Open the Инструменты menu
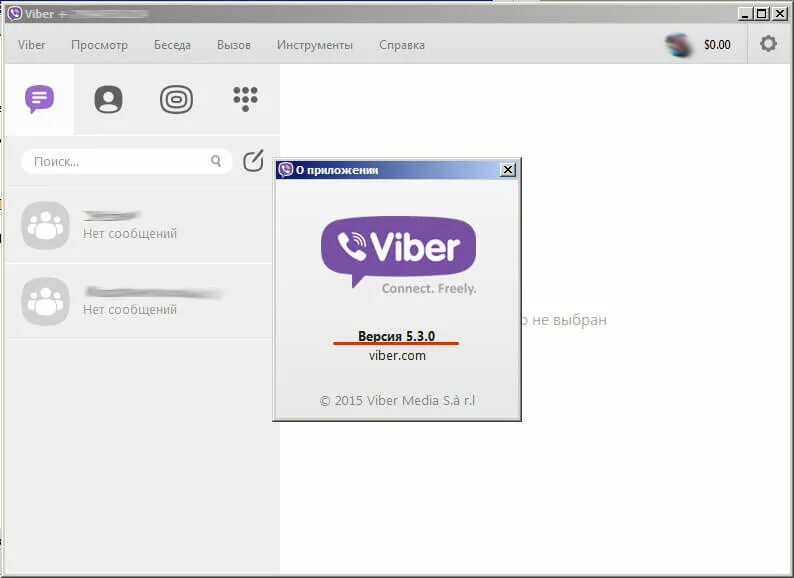This screenshot has width=794, height=578. click(314, 45)
